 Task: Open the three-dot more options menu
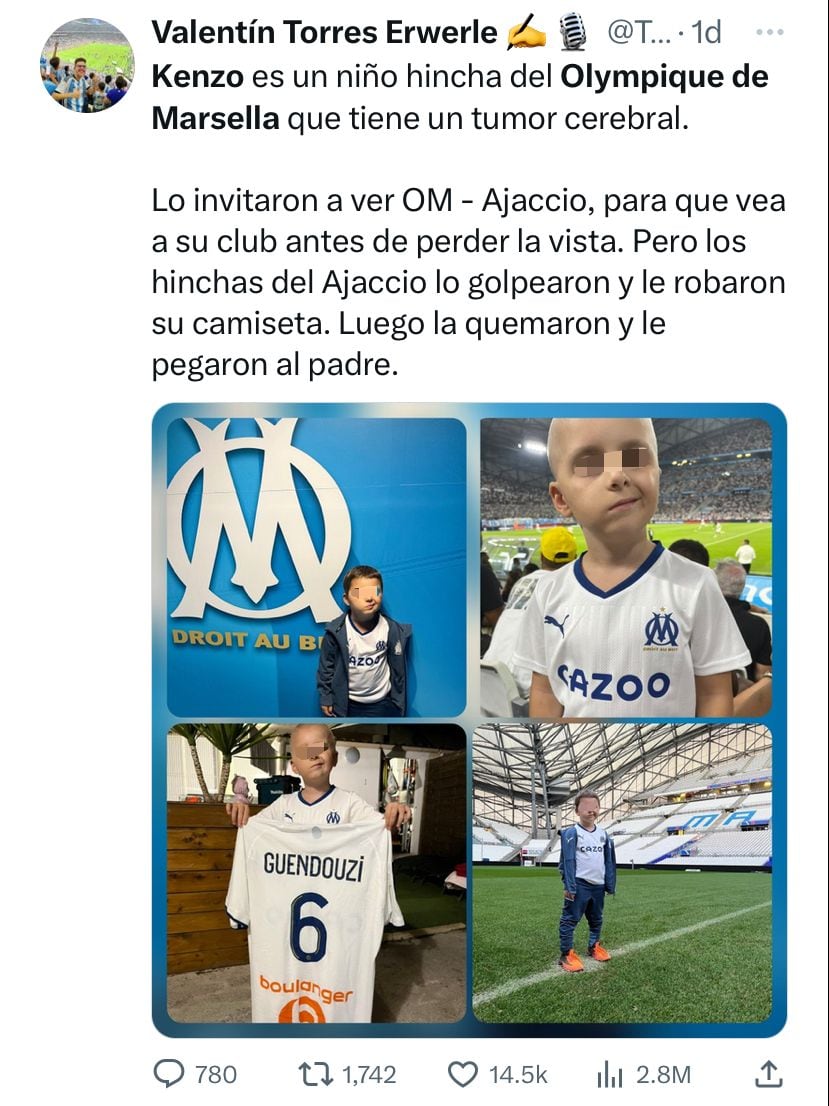(769, 32)
